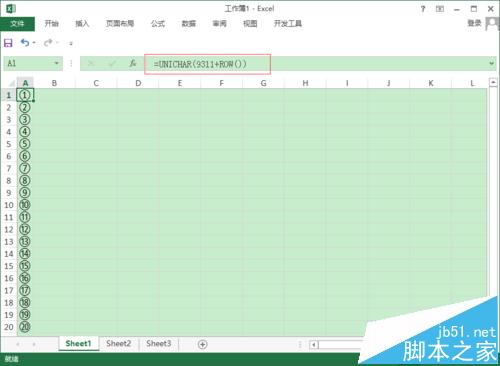500x366 pixels.
Task: Click the Excel application icon
Action: [11, 9]
